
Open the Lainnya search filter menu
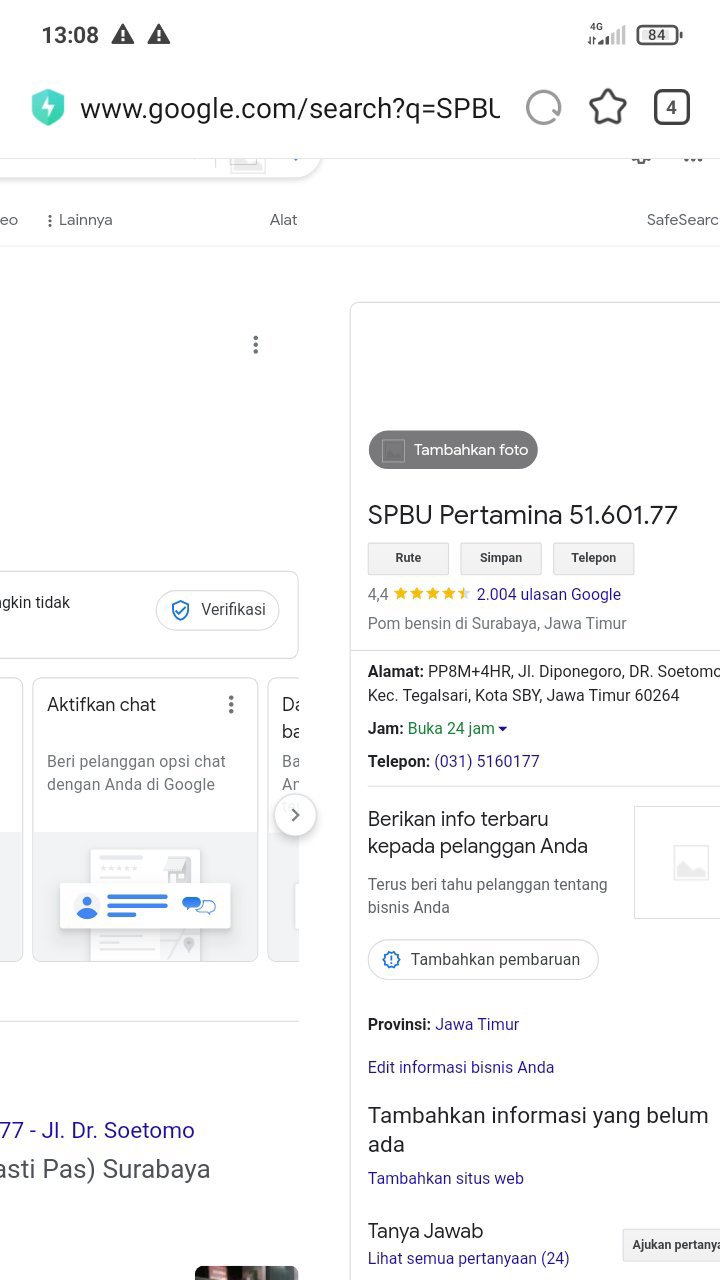[79, 220]
